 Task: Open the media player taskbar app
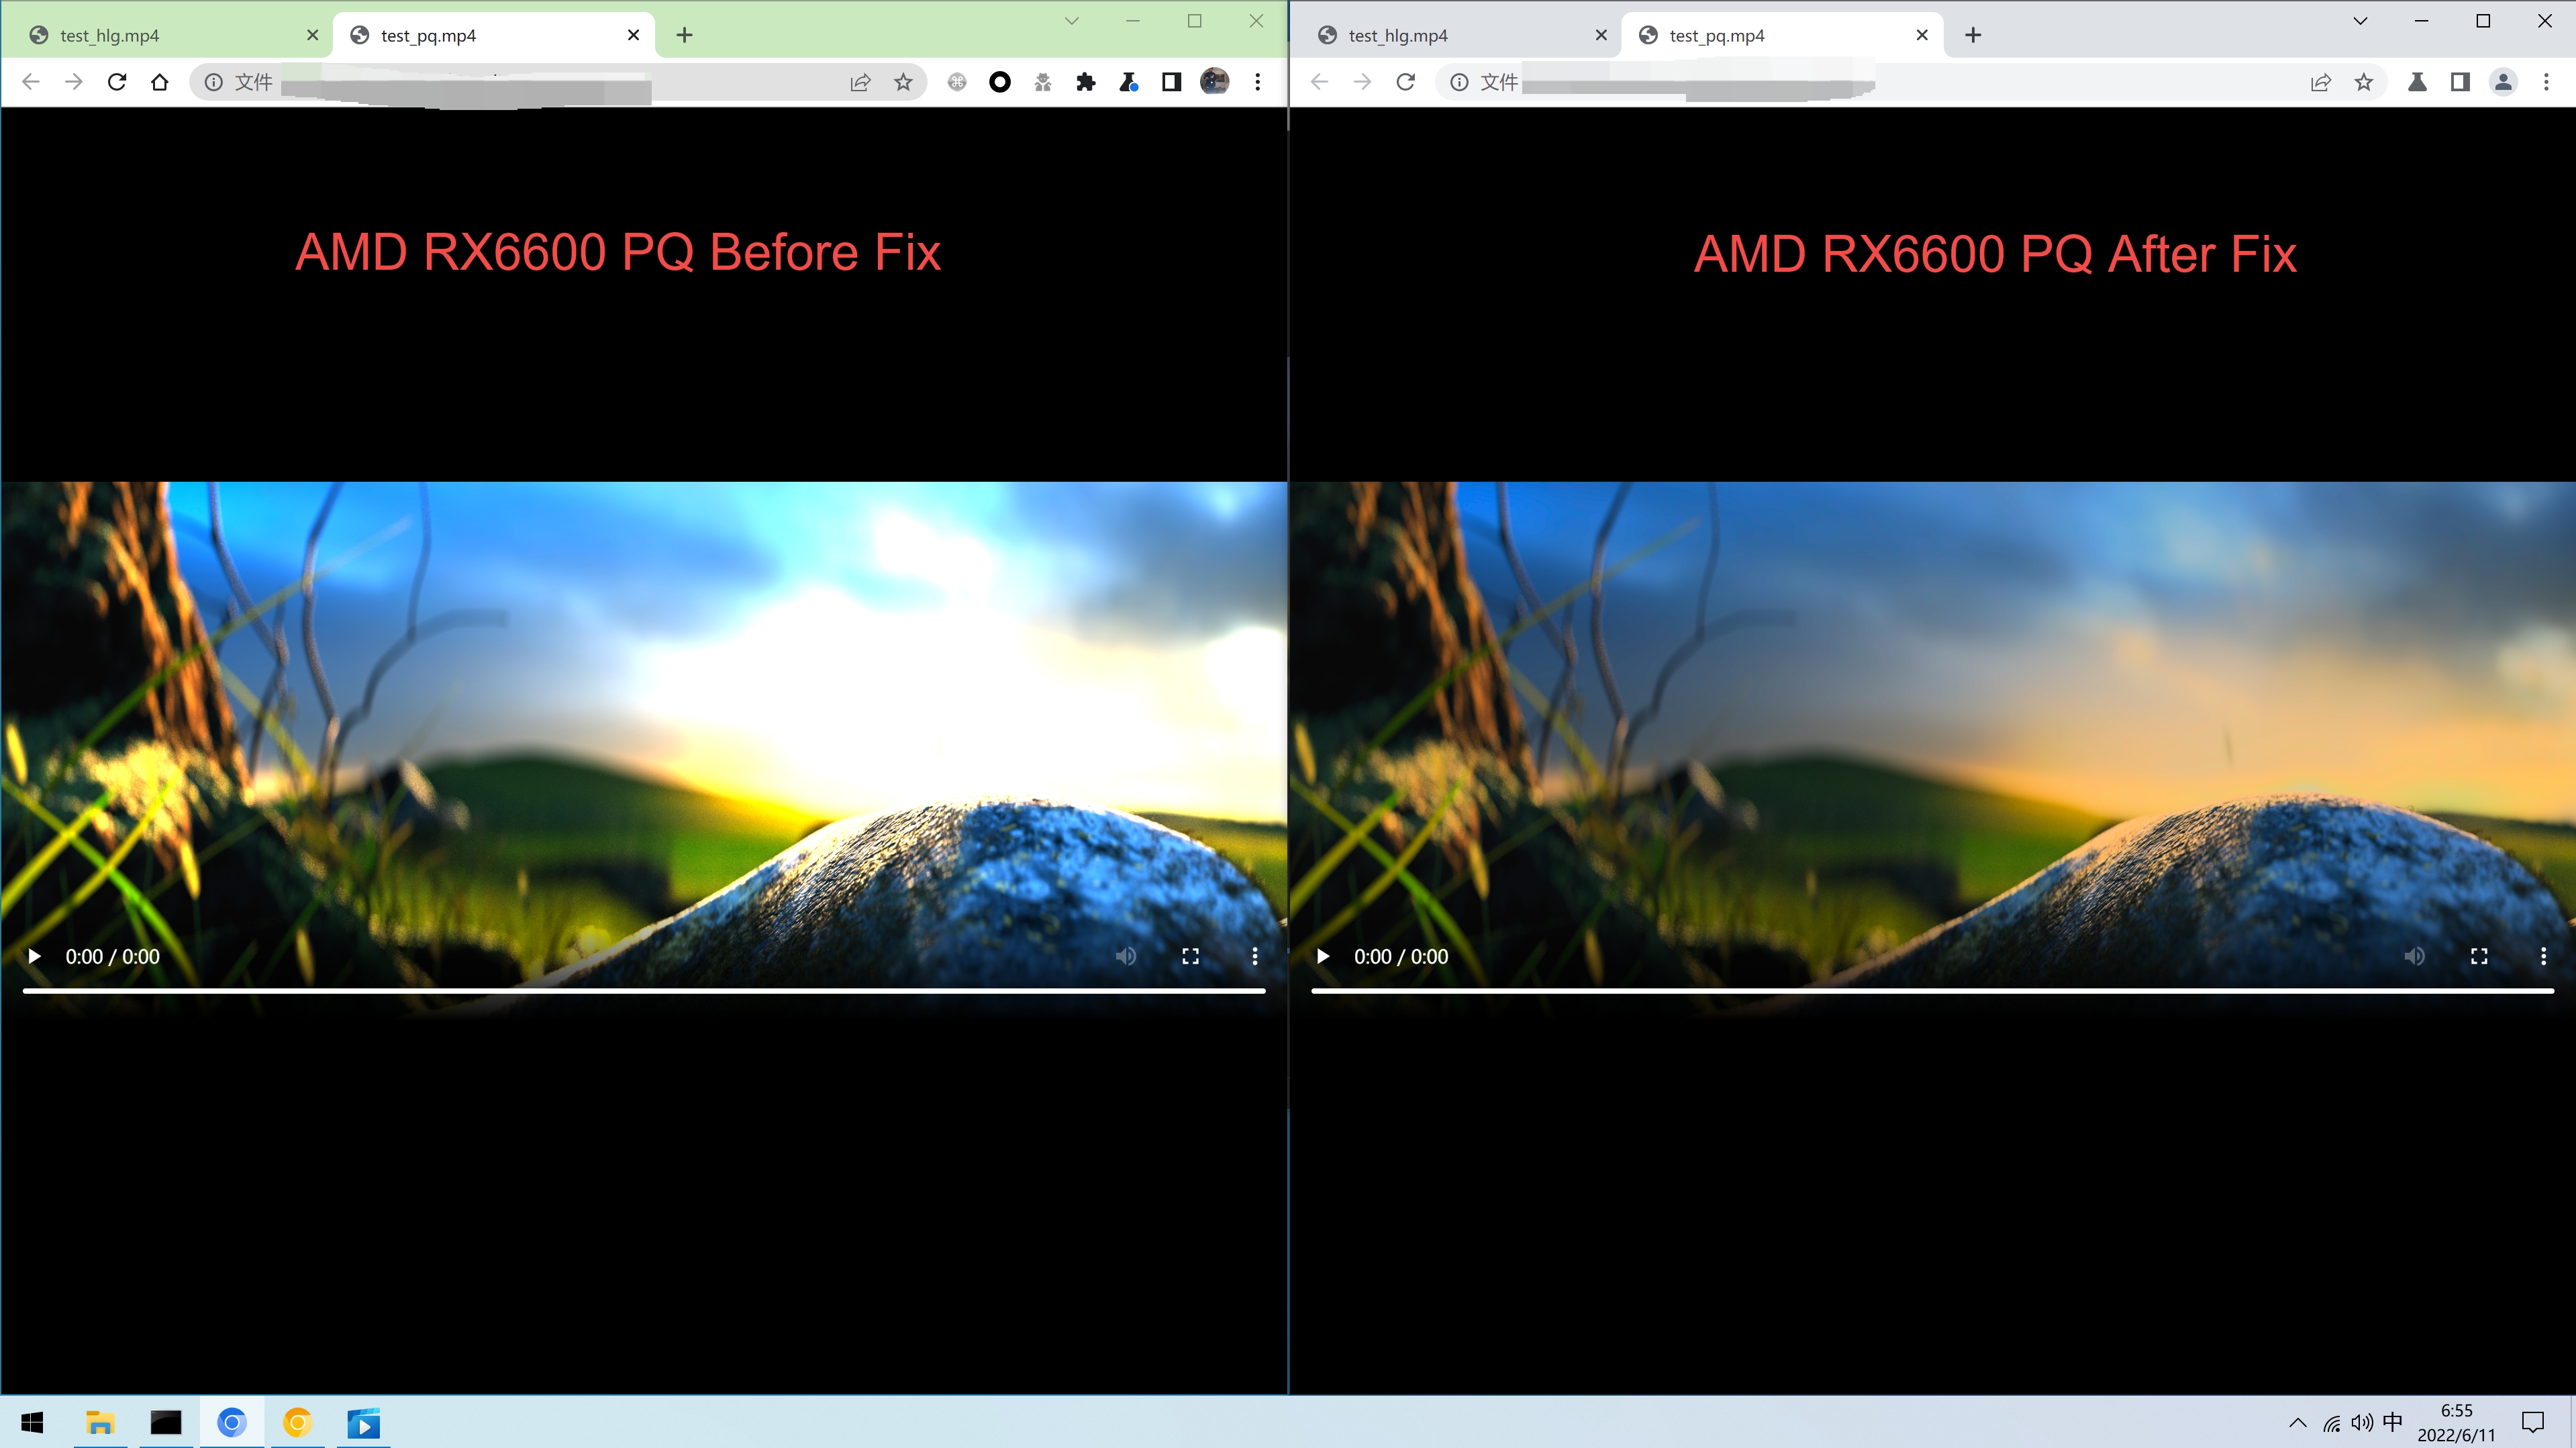364,1422
